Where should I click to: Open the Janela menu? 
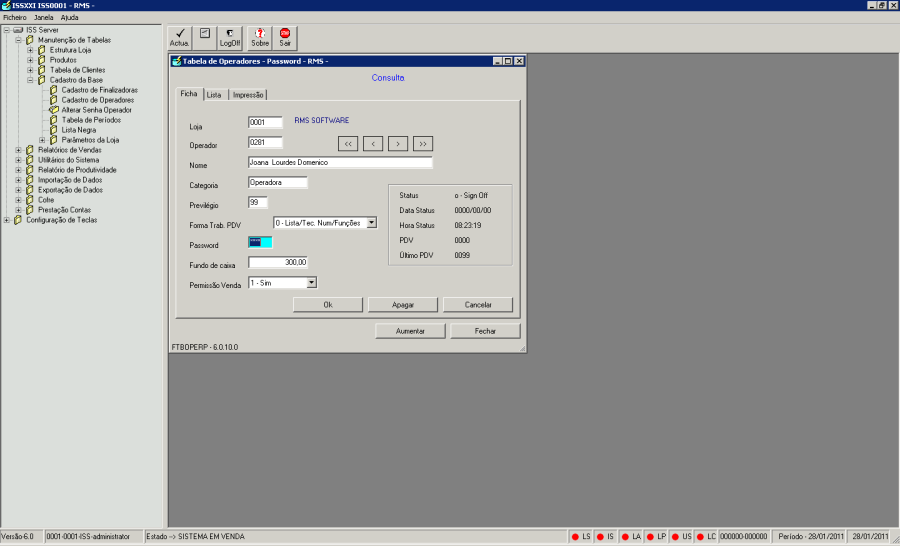pyautogui.click(x=44, y=18)
